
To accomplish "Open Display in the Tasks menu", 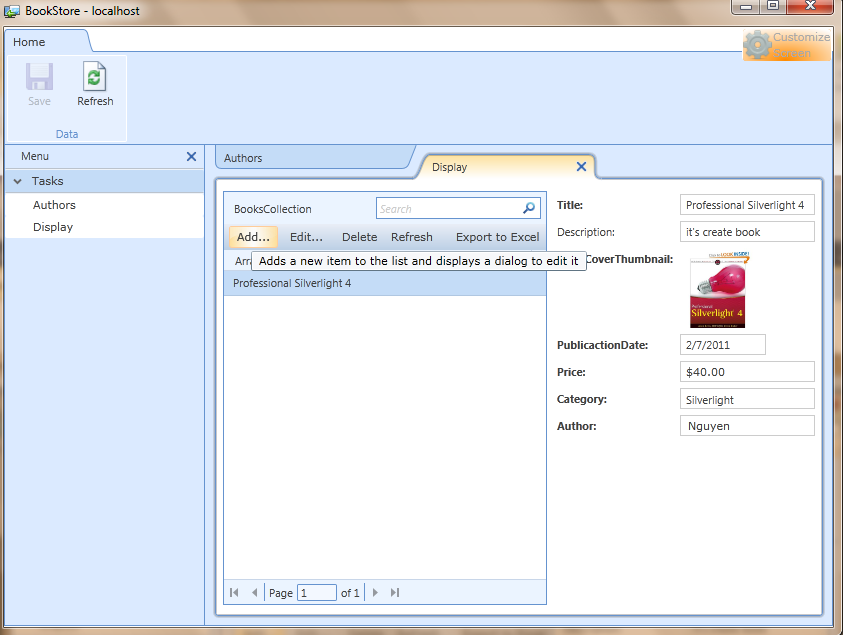I will pyautogui.click(x=53, y=227).
